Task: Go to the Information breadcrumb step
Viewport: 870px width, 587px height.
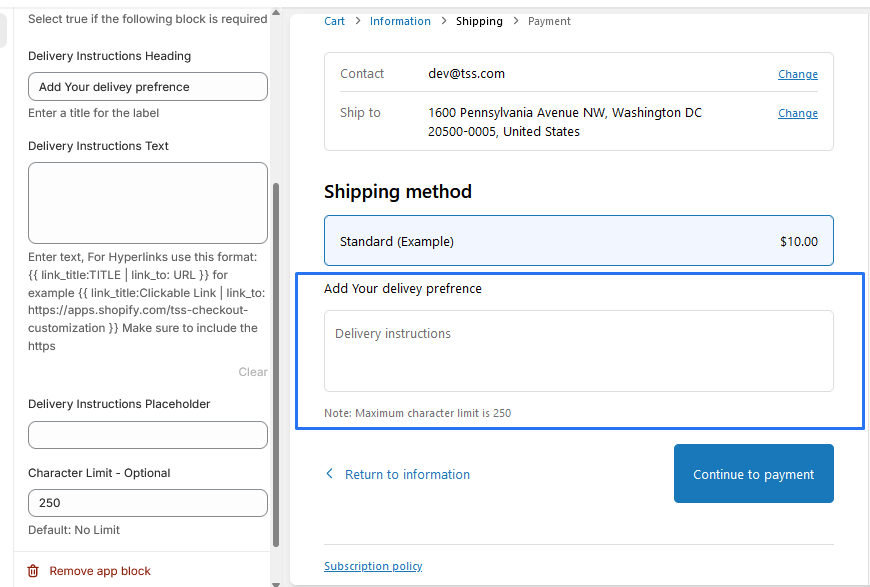Action: (400, 21)
